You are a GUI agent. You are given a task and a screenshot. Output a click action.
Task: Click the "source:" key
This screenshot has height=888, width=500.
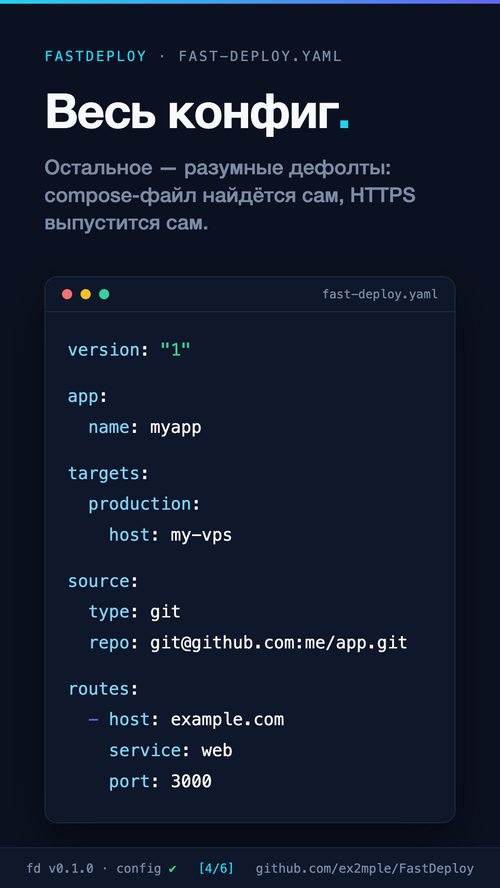[x=103, y=582]
